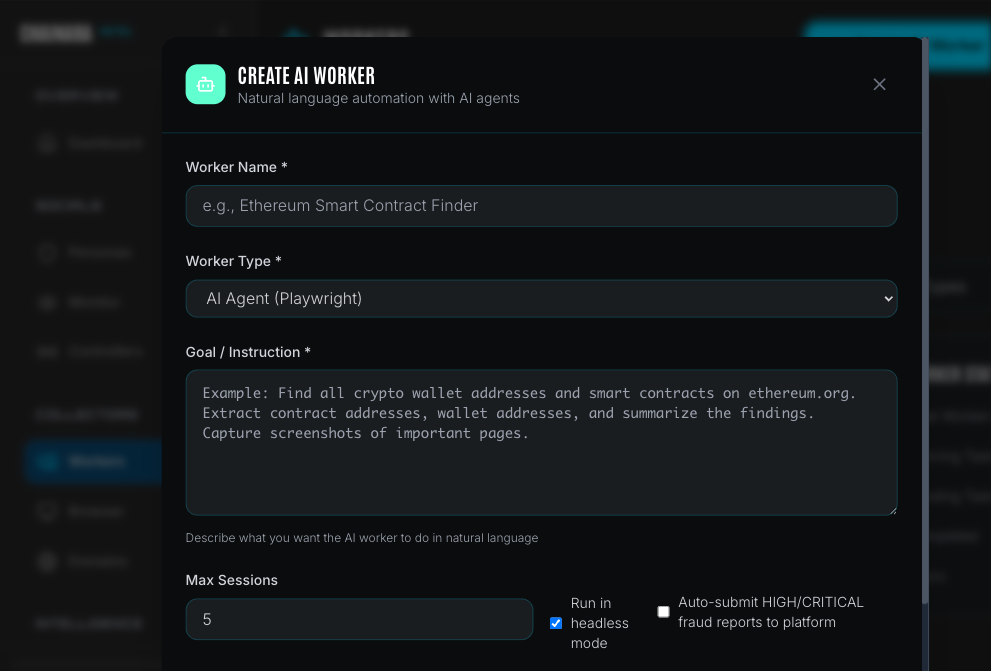Click the 'Natural language automation with AI agents' subtitle

(x=379, y=98)
